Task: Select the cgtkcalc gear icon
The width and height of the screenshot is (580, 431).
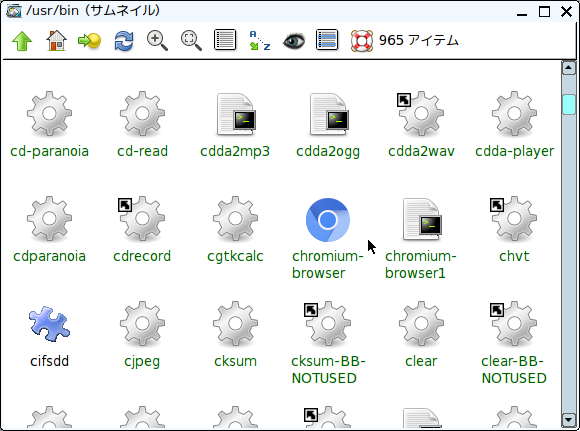Action: click(235, 219)
